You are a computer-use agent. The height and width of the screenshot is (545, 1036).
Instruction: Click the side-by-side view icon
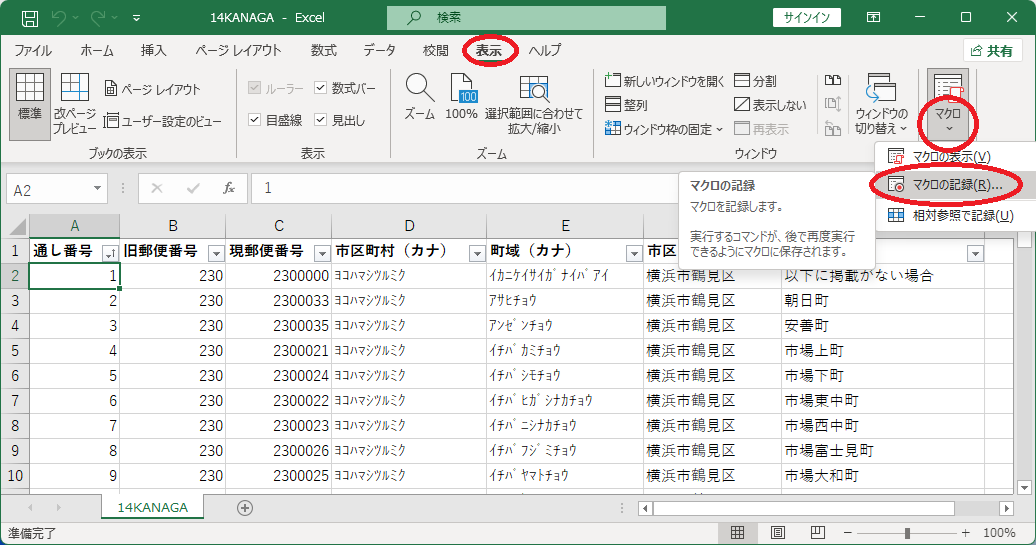pos(833,81)
